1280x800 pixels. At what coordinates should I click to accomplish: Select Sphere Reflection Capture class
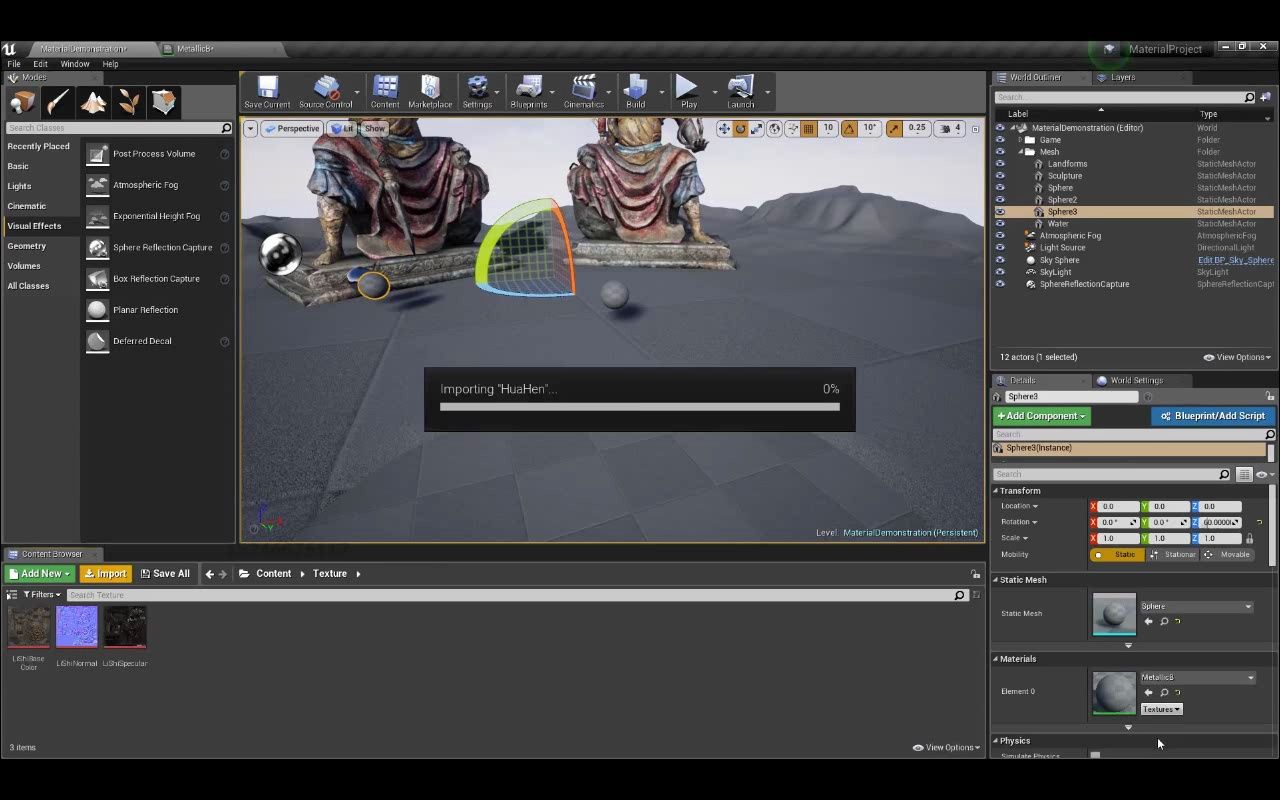pyautogui.click(x=162, y=247)
